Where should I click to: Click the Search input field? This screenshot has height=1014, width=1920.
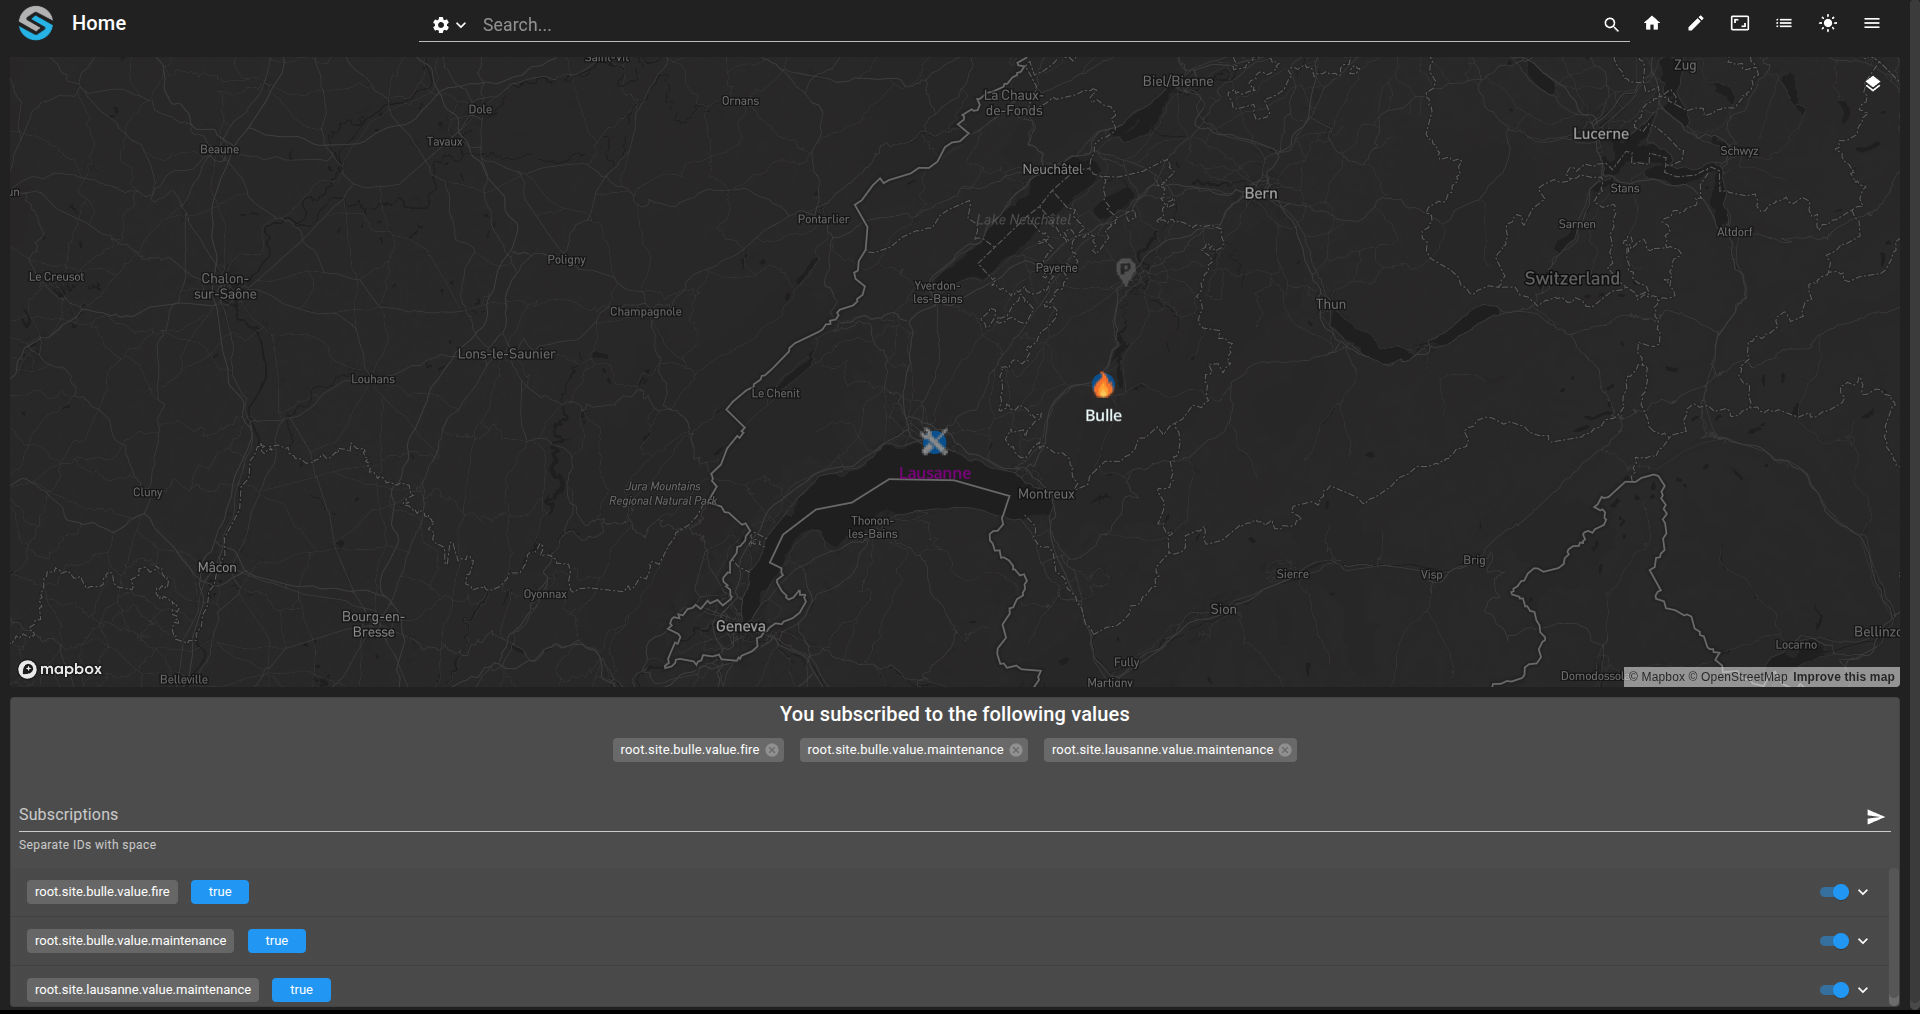(x=1035, y=25)
